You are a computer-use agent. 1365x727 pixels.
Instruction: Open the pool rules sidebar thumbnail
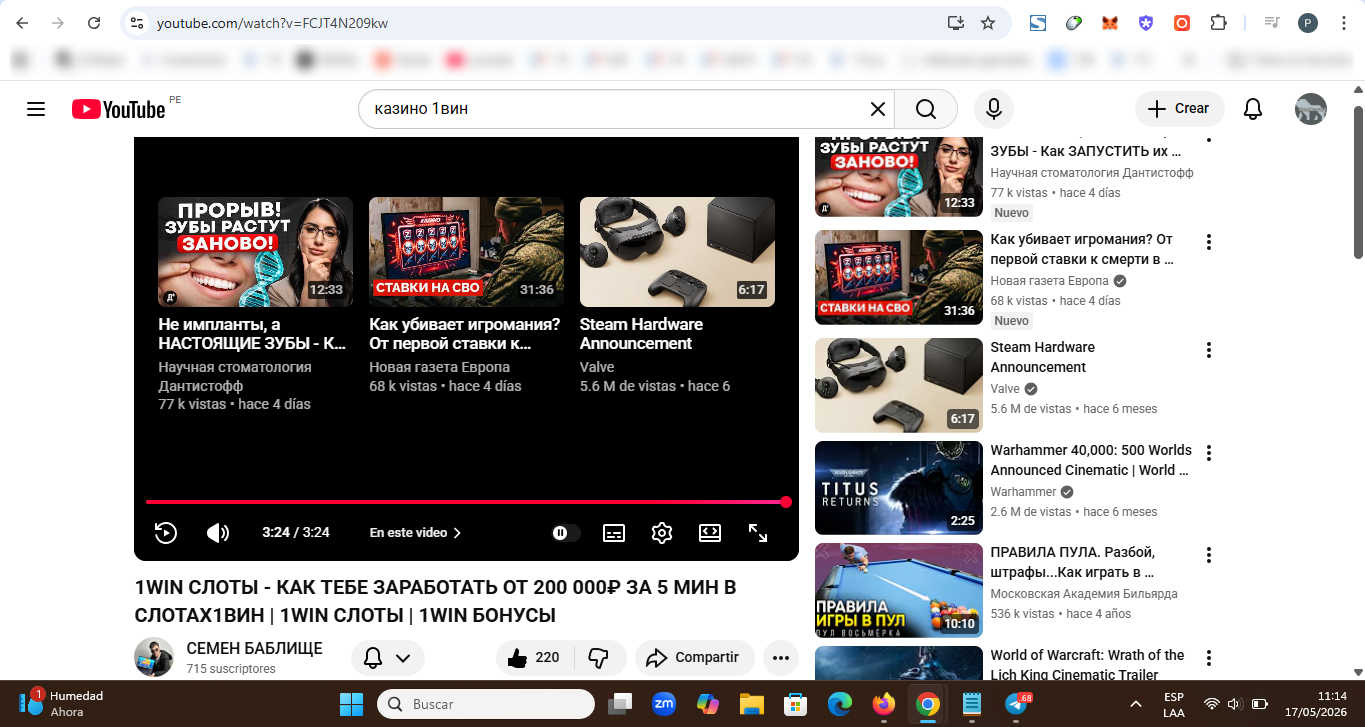point(899,590)
